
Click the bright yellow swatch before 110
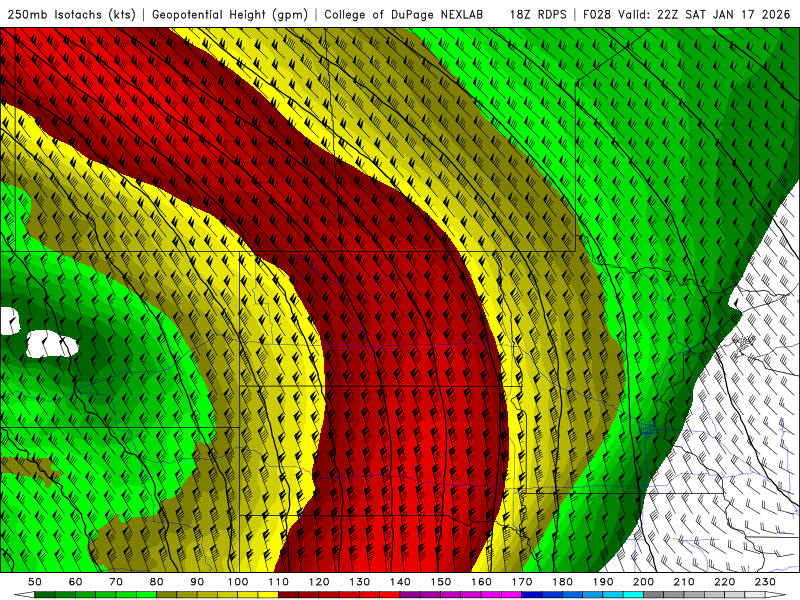268,595
